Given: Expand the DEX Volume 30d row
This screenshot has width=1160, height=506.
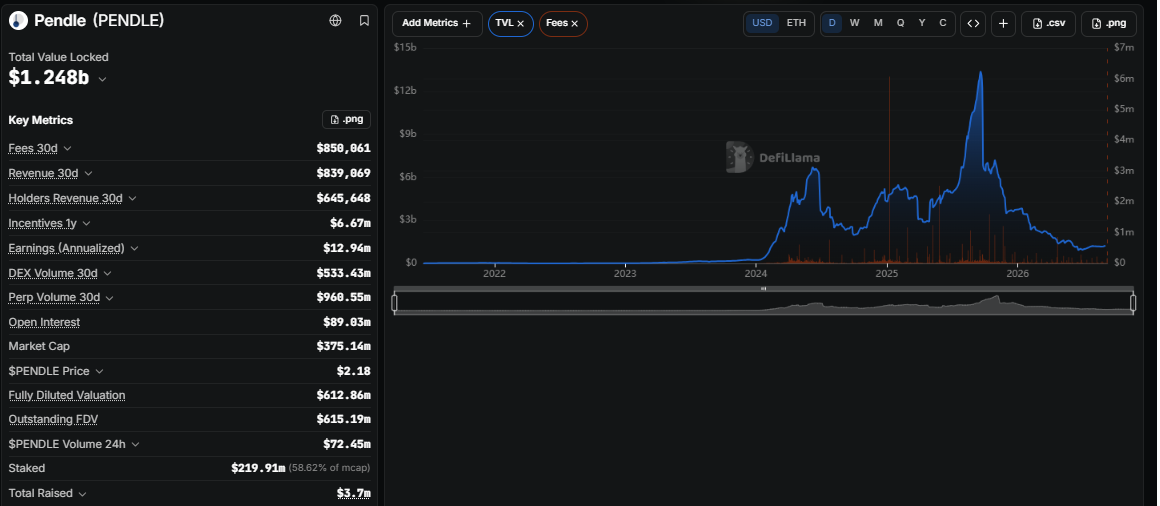Looking at the screenshot, I should (107, 273).
